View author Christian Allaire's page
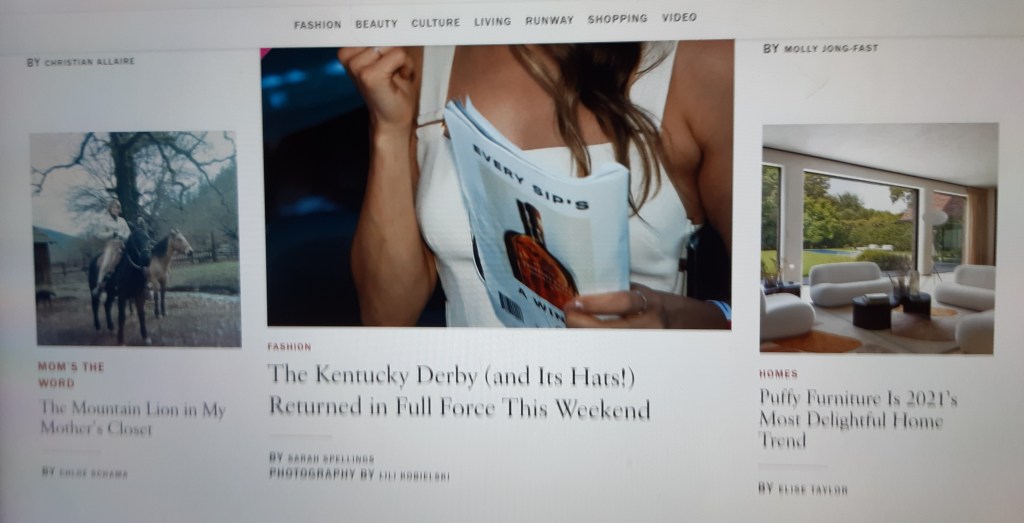This screenshot has height=523, width=1024. (89, 61)
